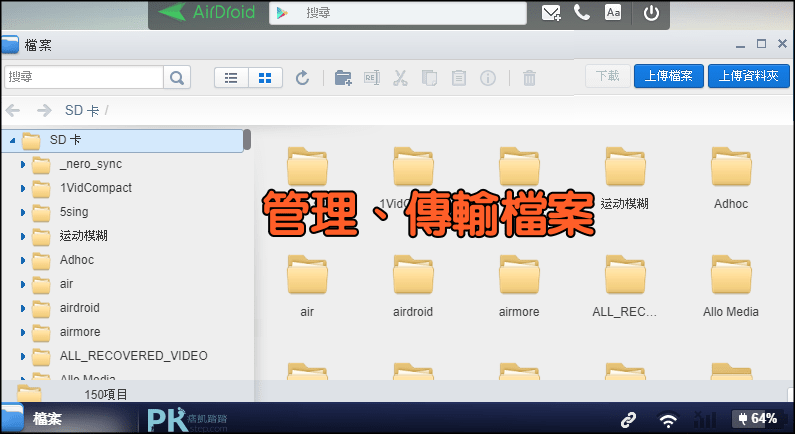795x434 pixels.
Task: Go back using the left arrow
Action: click(13, 110)
